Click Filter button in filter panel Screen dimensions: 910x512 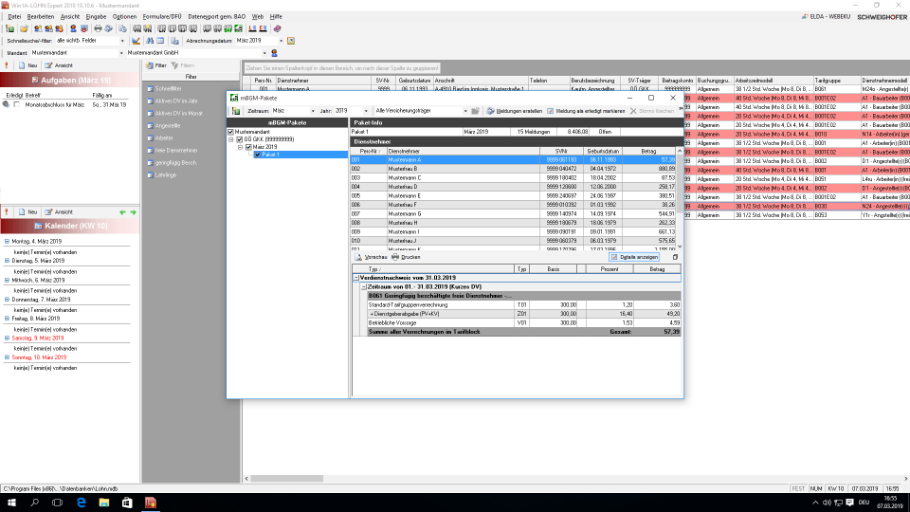click(x=156, y=66)
